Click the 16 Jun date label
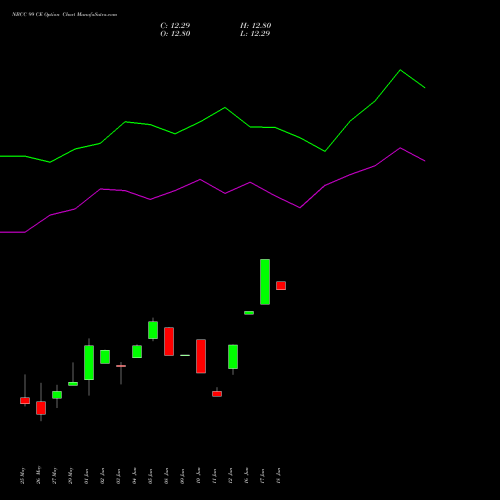The height and width of the screenshot is (500, 500). point(246,476)
